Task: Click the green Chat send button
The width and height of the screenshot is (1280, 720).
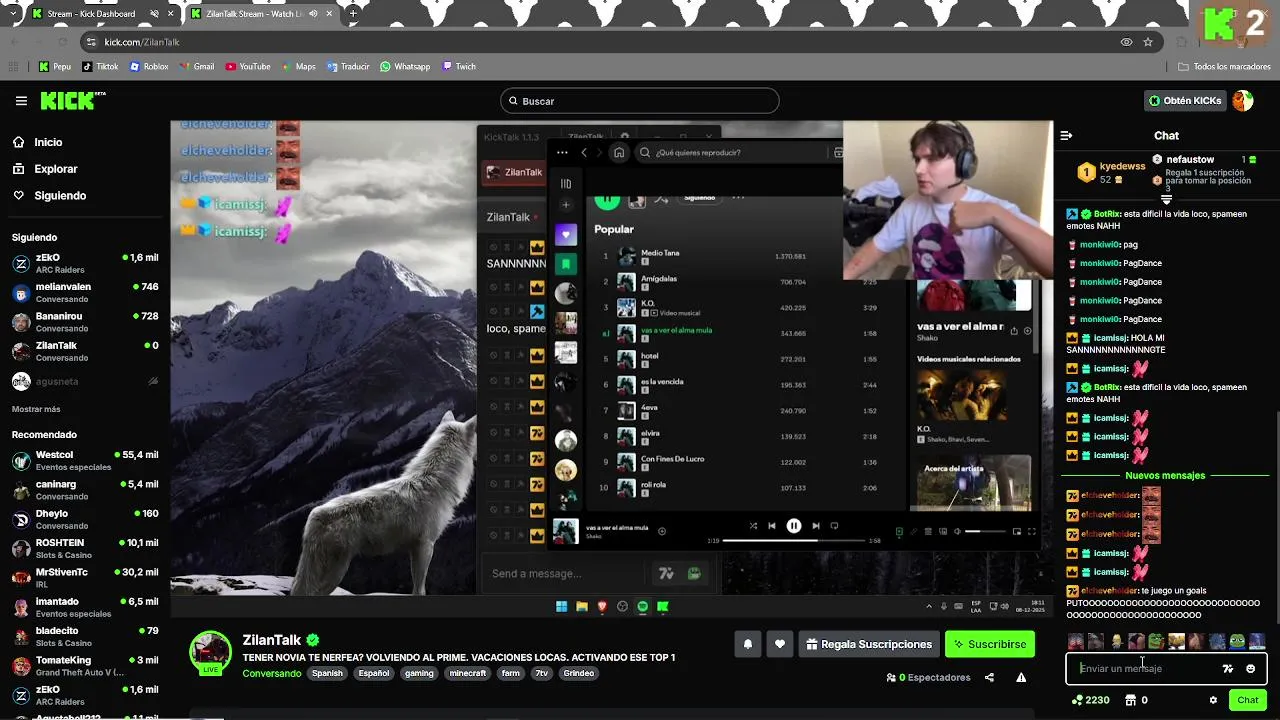Action: [x=1247, y=700]
